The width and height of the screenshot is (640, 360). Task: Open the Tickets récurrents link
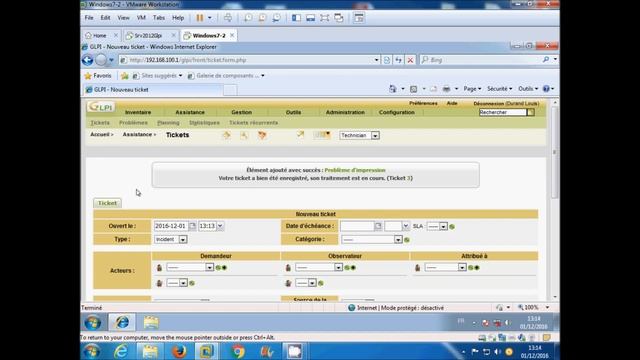[253, 123]
